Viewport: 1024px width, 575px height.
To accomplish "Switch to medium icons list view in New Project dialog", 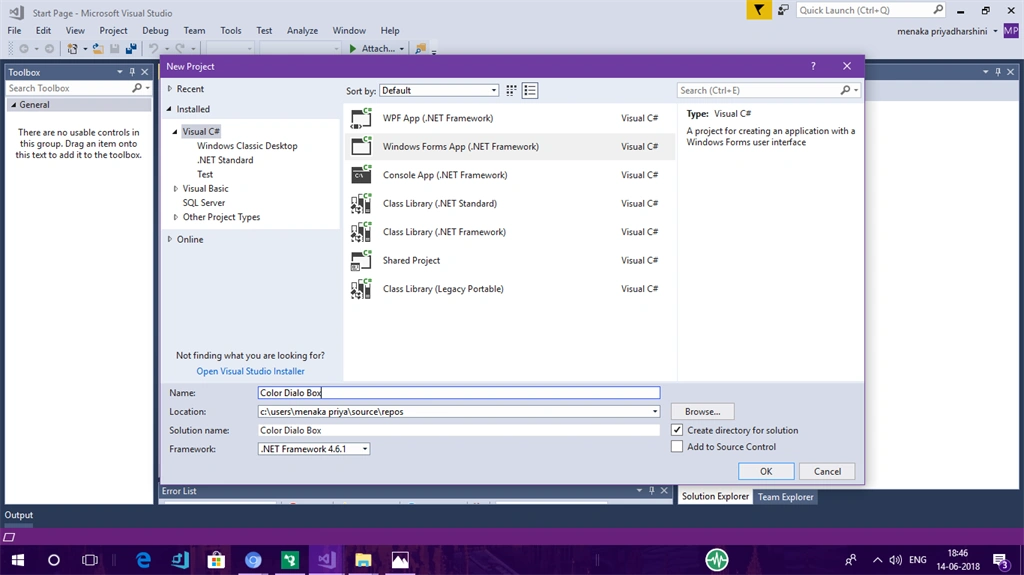I will 530,90.
